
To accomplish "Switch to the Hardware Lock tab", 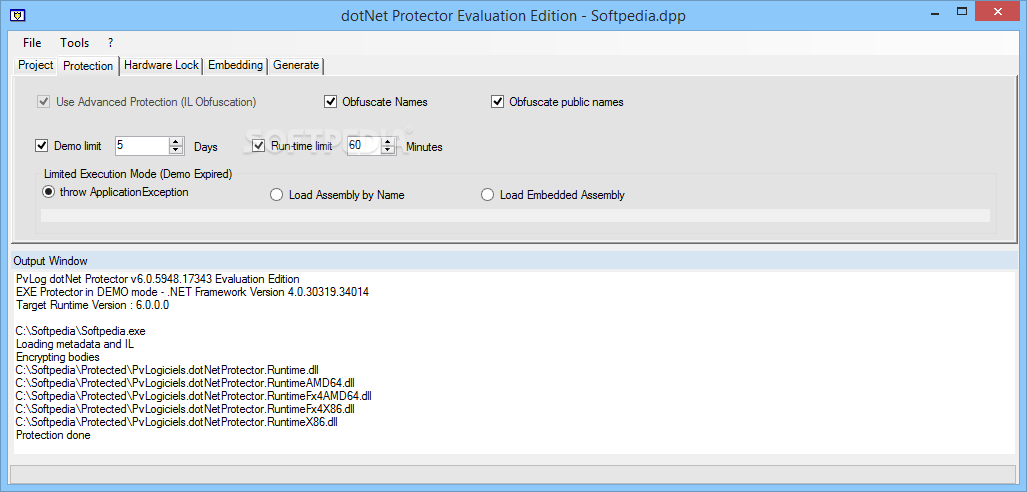I will pos(161,66).
